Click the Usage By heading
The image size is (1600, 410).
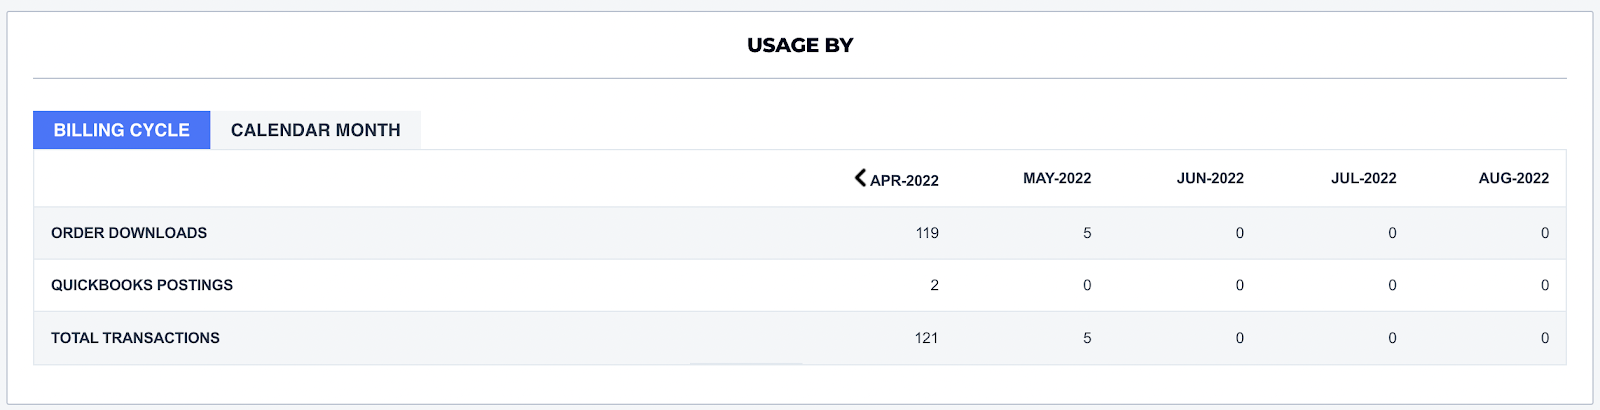coord(800,45)
